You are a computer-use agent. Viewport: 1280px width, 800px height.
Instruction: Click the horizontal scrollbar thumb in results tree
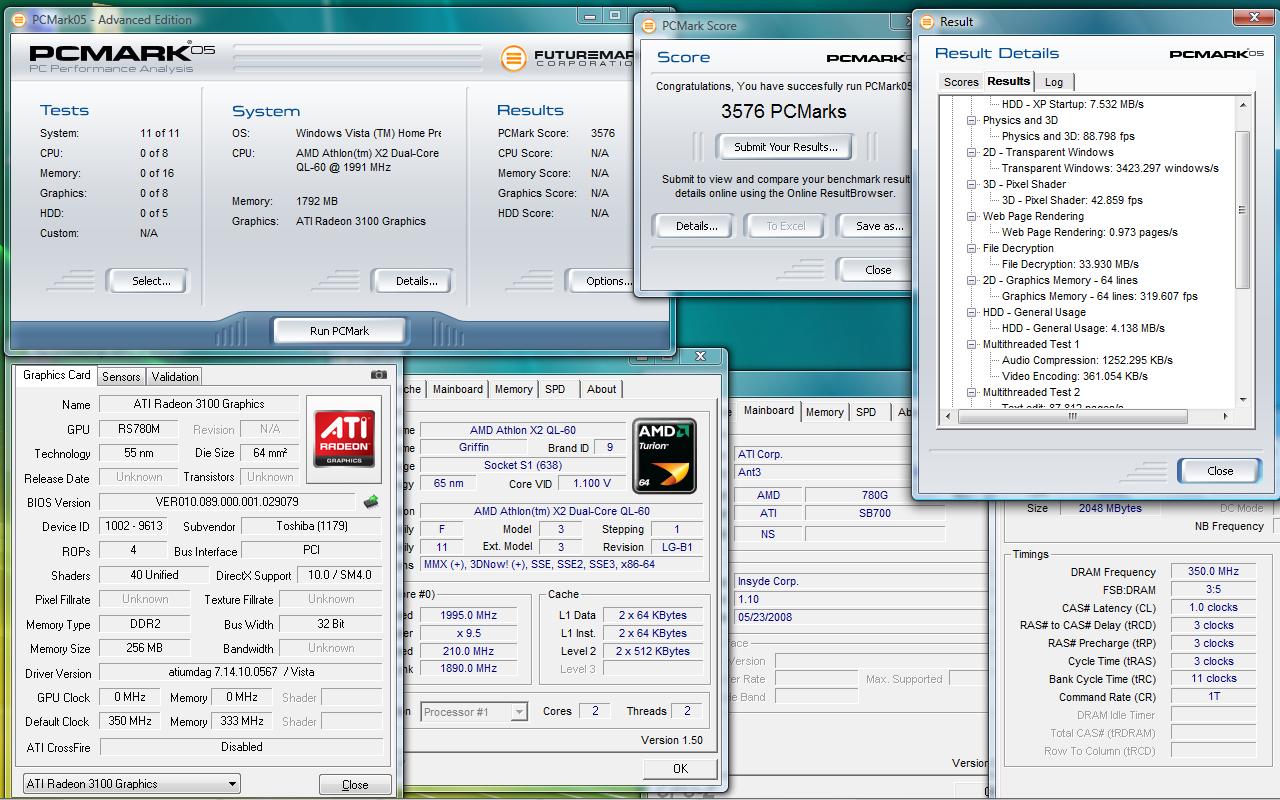pyautogui.click(x=1071, y=417)
